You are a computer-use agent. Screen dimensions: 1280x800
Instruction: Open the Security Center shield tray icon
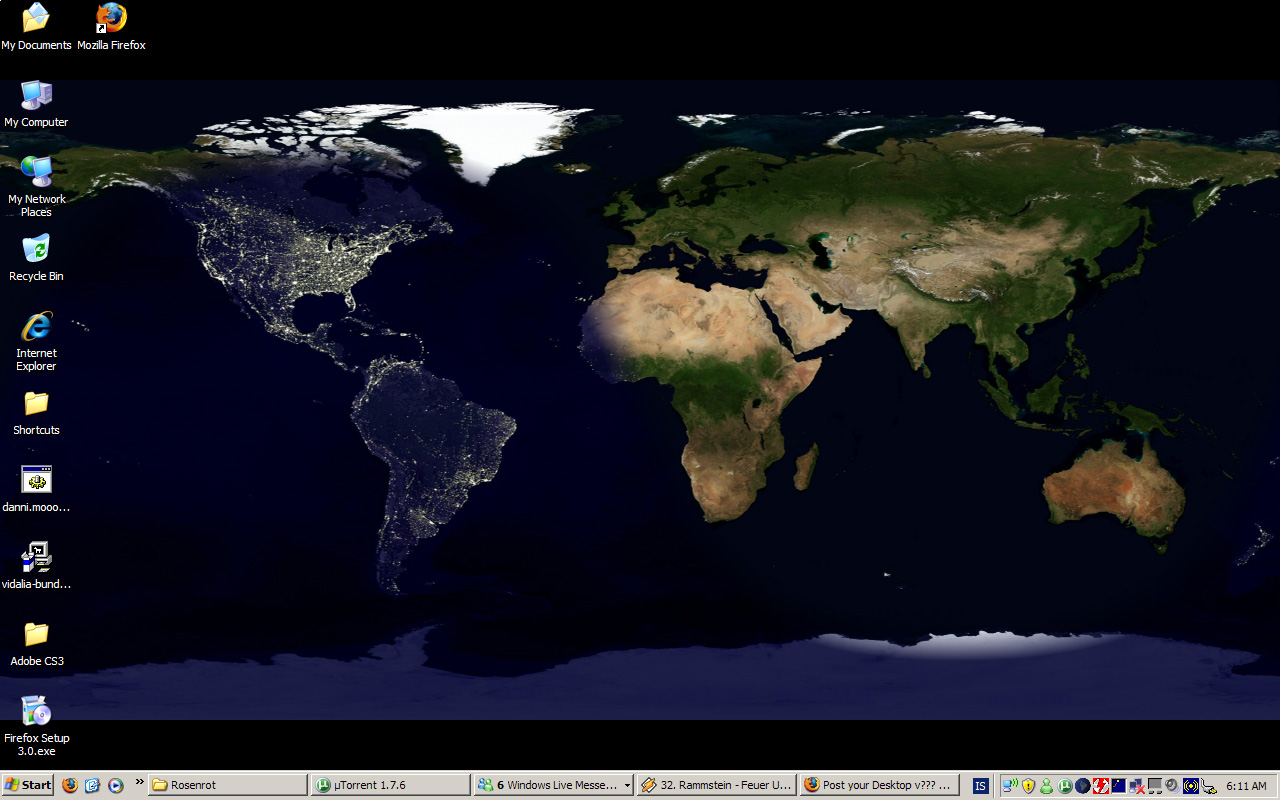tap(1028, 785)
